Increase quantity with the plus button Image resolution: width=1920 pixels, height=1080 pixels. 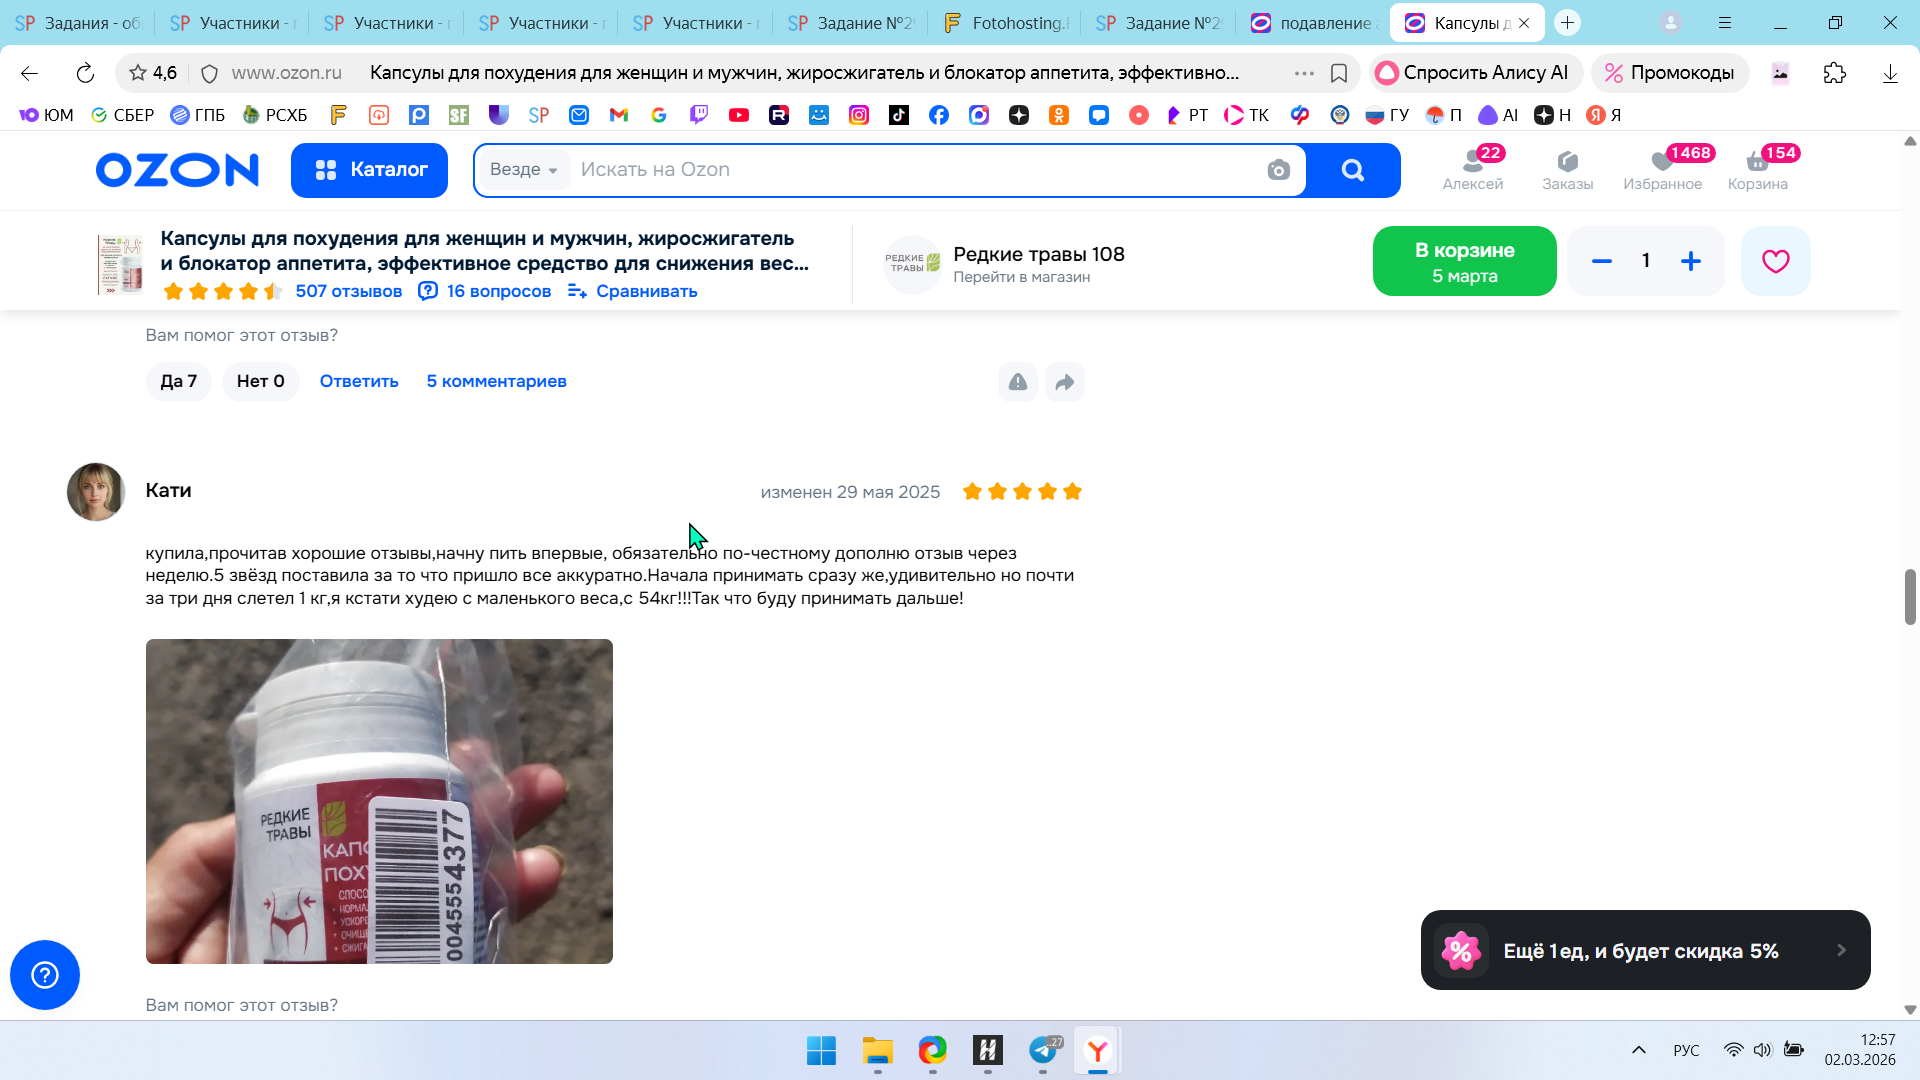1690,261
